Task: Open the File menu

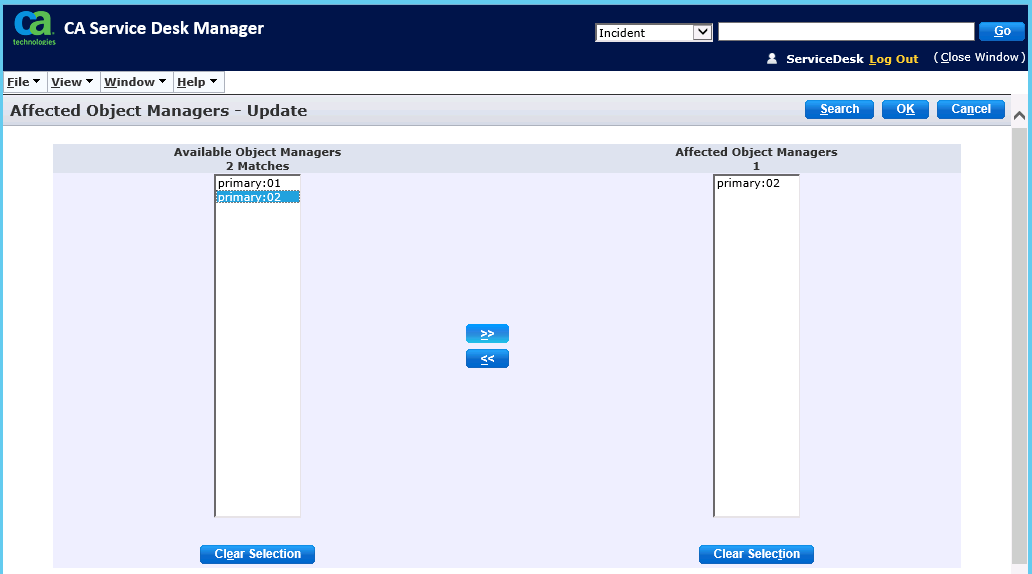Action: tap(24, 82)
